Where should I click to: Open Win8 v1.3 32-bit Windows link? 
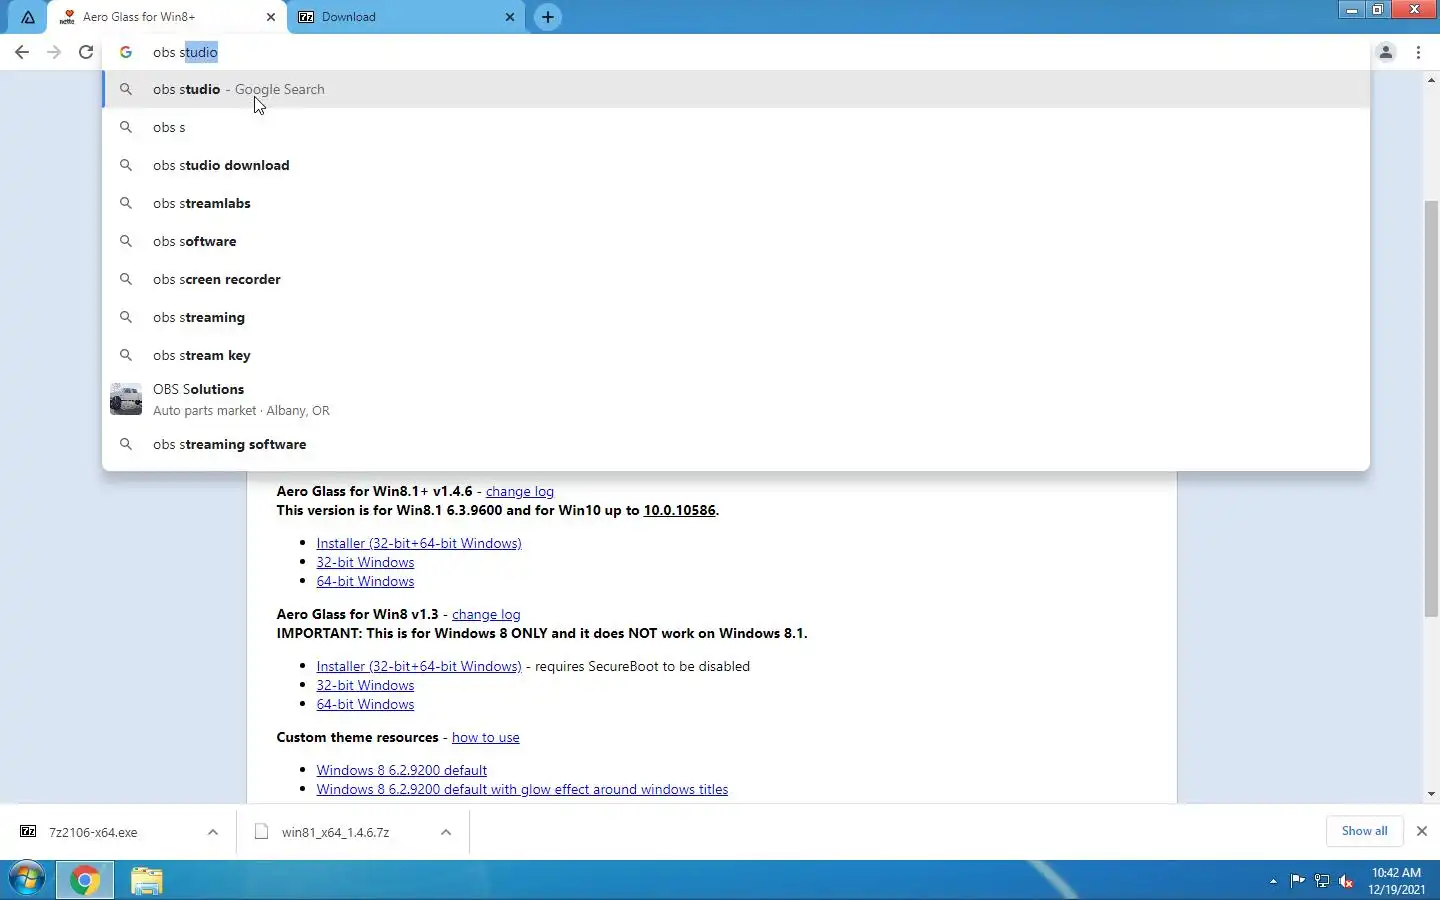pyautogui.click(x=365, y=685)
